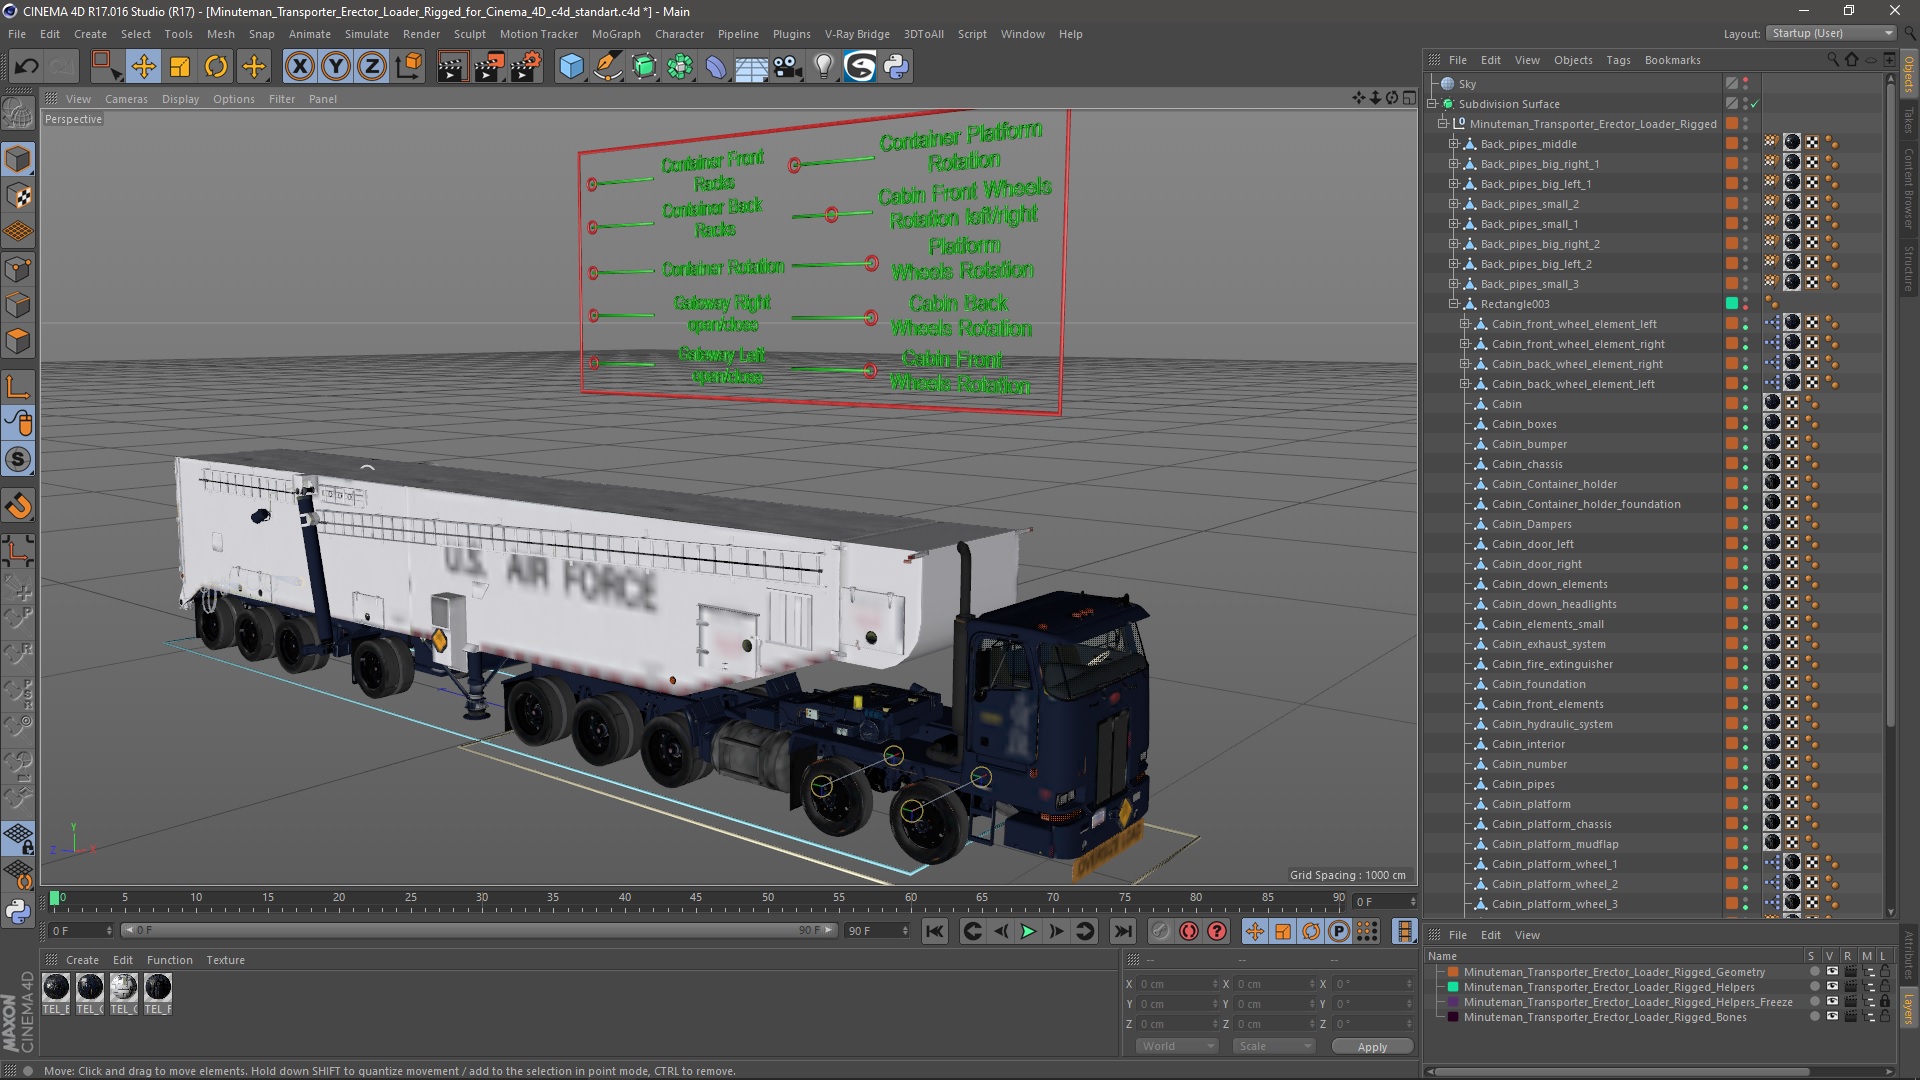The width and height of the screenshot is (1920, 1080).
Task: Collapse Minuteman_Transporter_Erector_Loader_Rigged node
Action: point(1443,124)
